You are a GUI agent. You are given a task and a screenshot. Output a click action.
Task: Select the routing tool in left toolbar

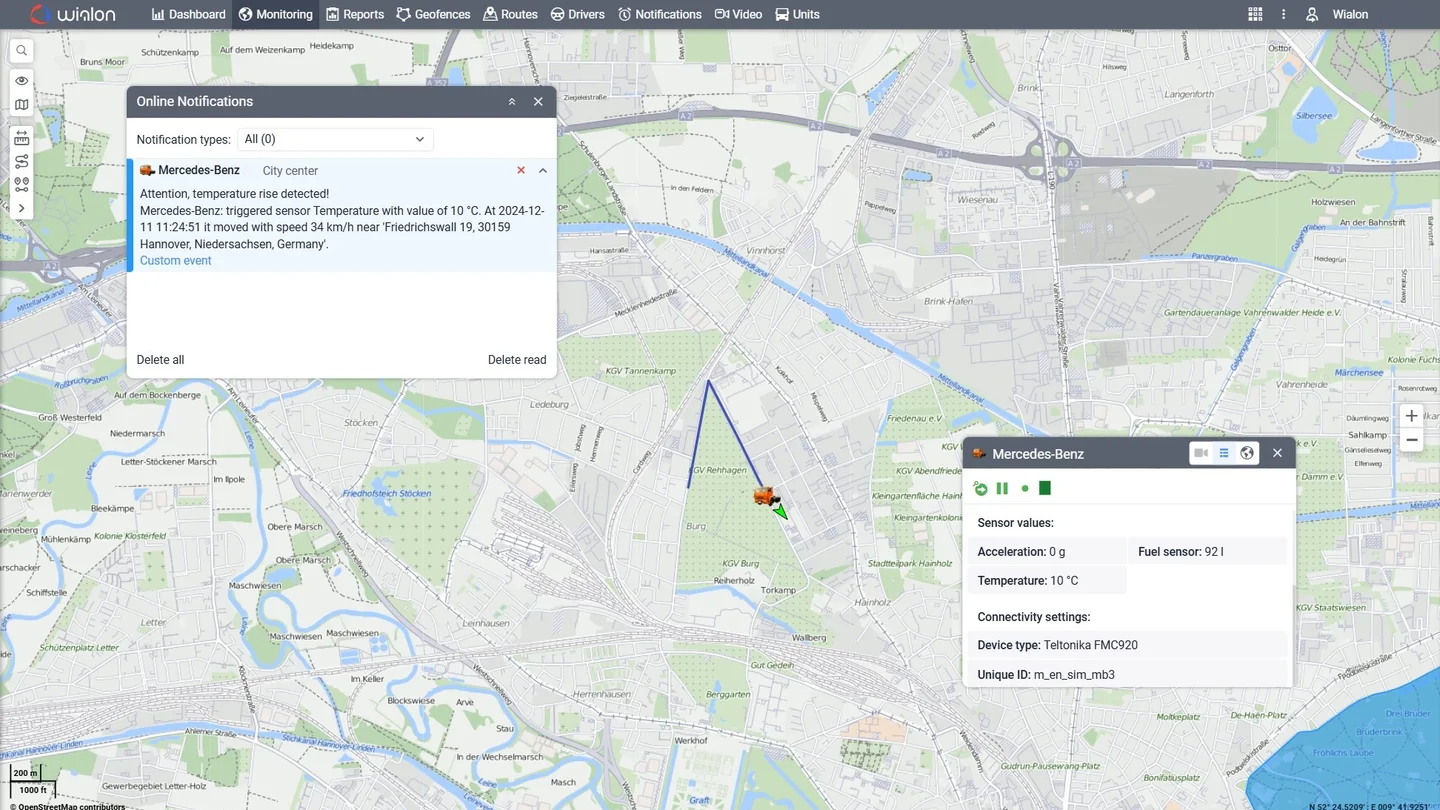[21, 161]
